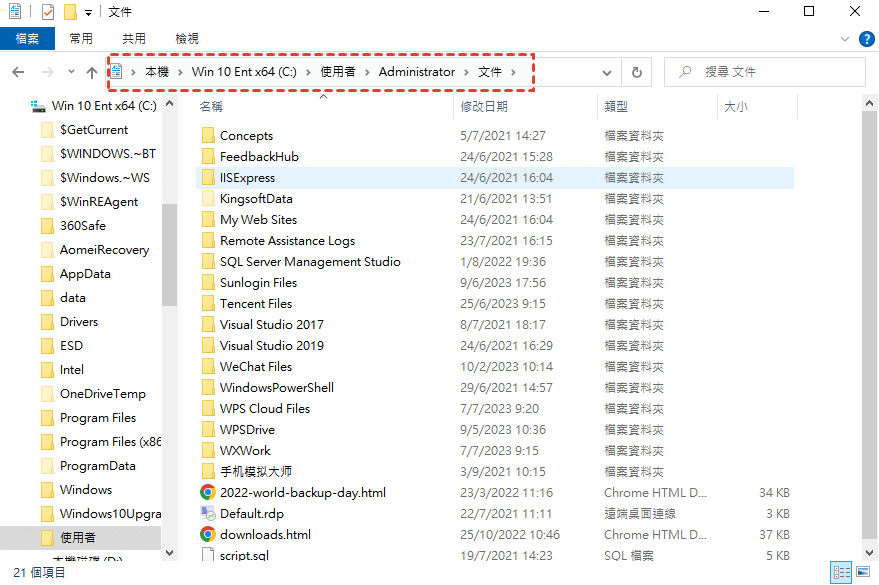
Task: Select Win 10 Ent x64 (C:) in tree
Action: [x=104, y=106]
